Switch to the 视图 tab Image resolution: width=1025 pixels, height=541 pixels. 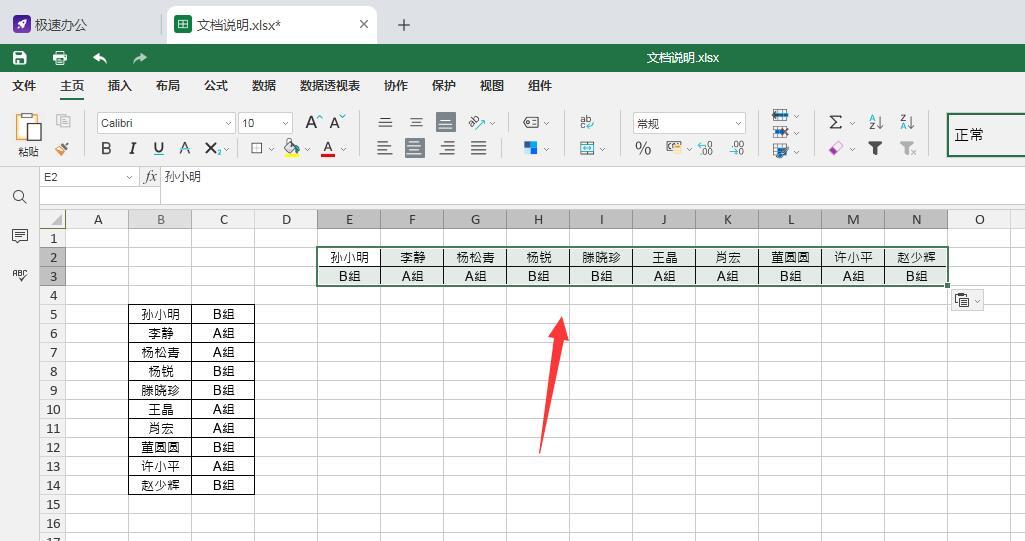(x=492, y=86)
